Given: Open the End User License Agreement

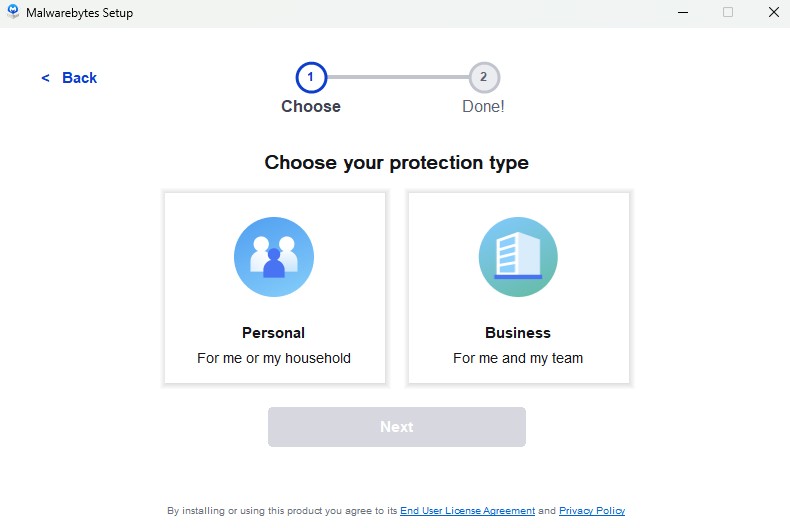Looking at the screenshot, I should (x=467, y=511).
